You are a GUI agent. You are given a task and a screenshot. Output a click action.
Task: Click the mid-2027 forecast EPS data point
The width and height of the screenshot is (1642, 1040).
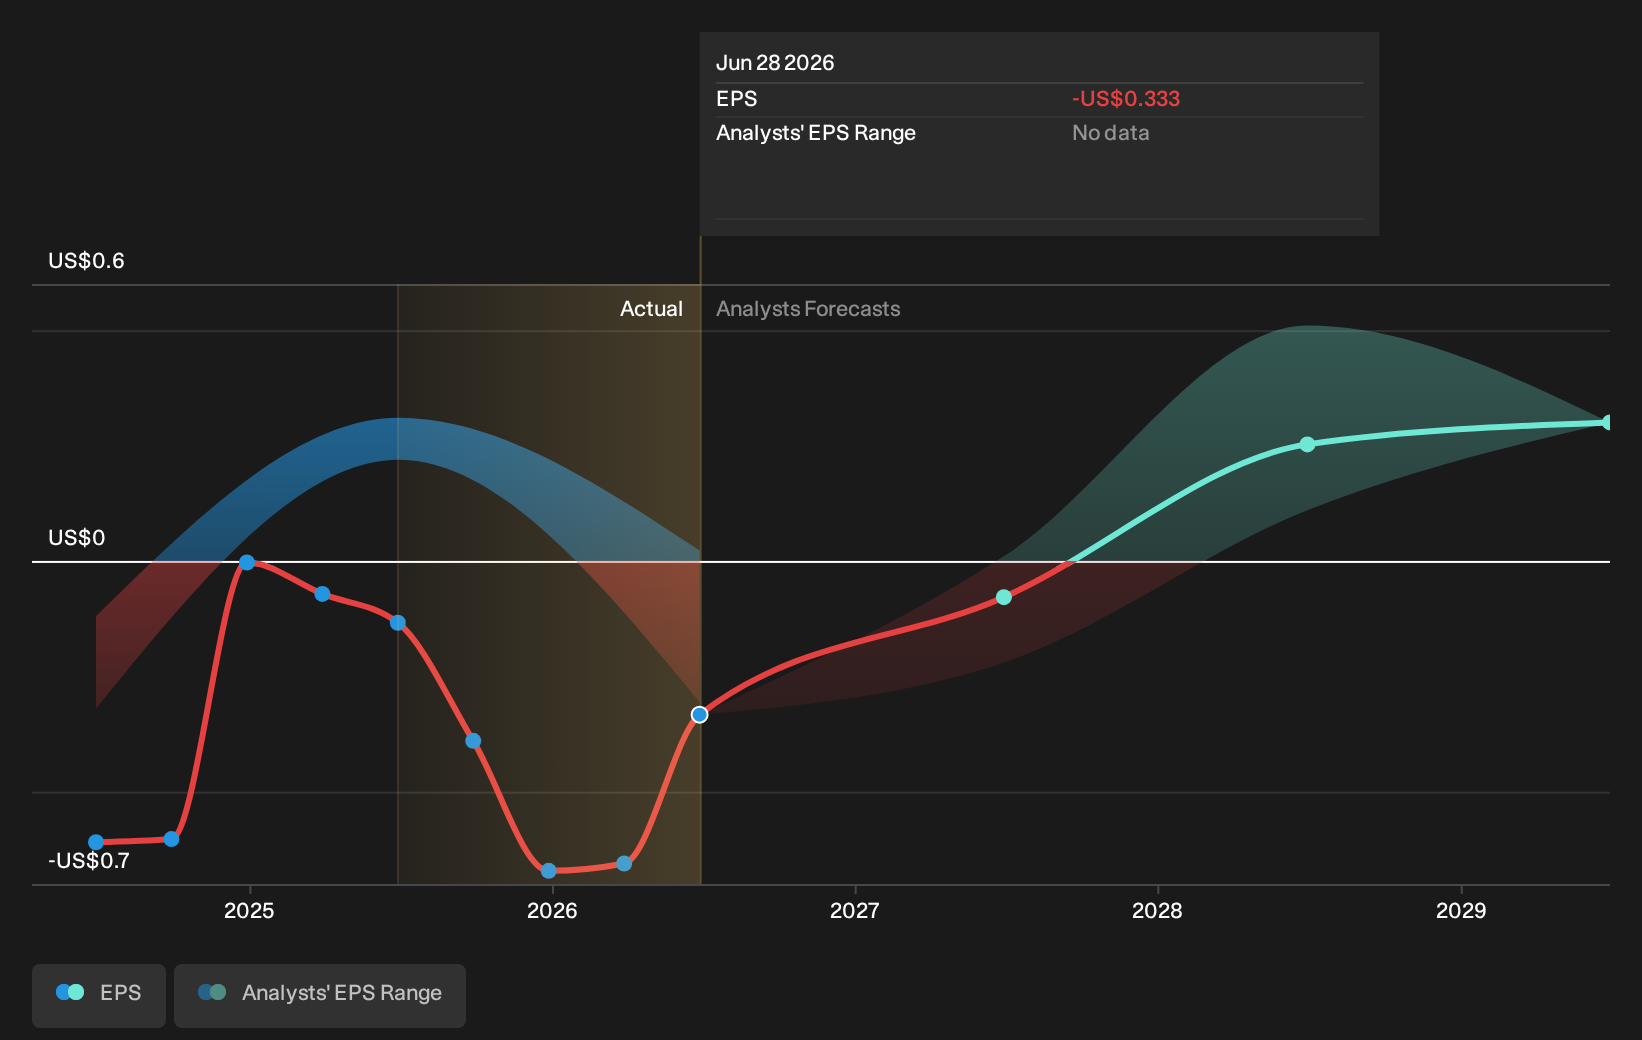point(1004,597)
